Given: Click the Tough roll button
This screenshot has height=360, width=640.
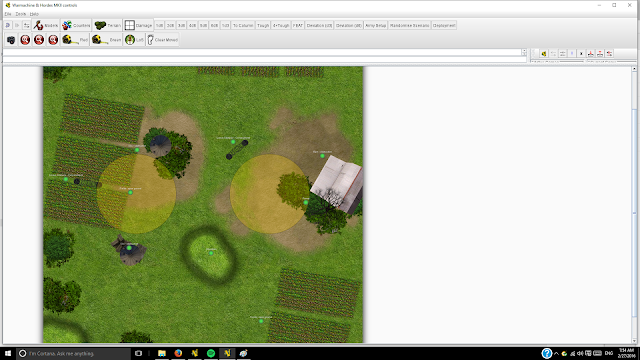Looking at the screenshot, I should 263,25.
